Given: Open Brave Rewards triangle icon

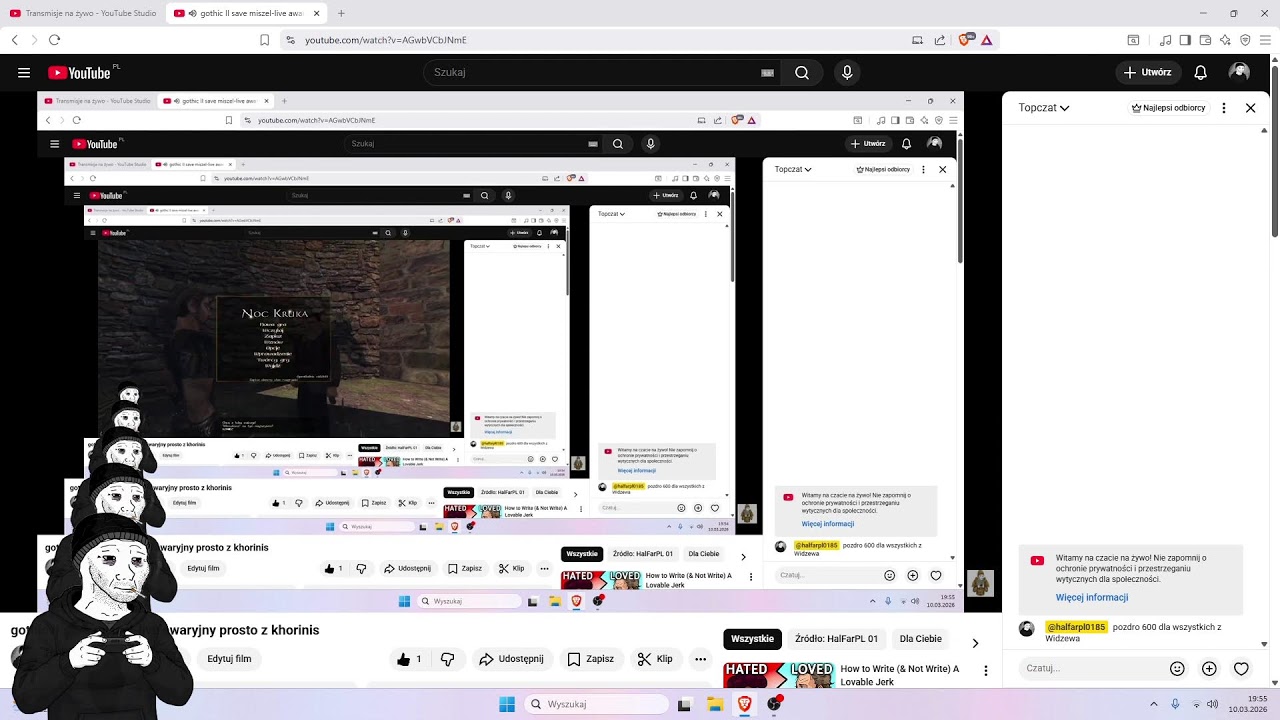Looking at the screenshot, I should (986, 40).
